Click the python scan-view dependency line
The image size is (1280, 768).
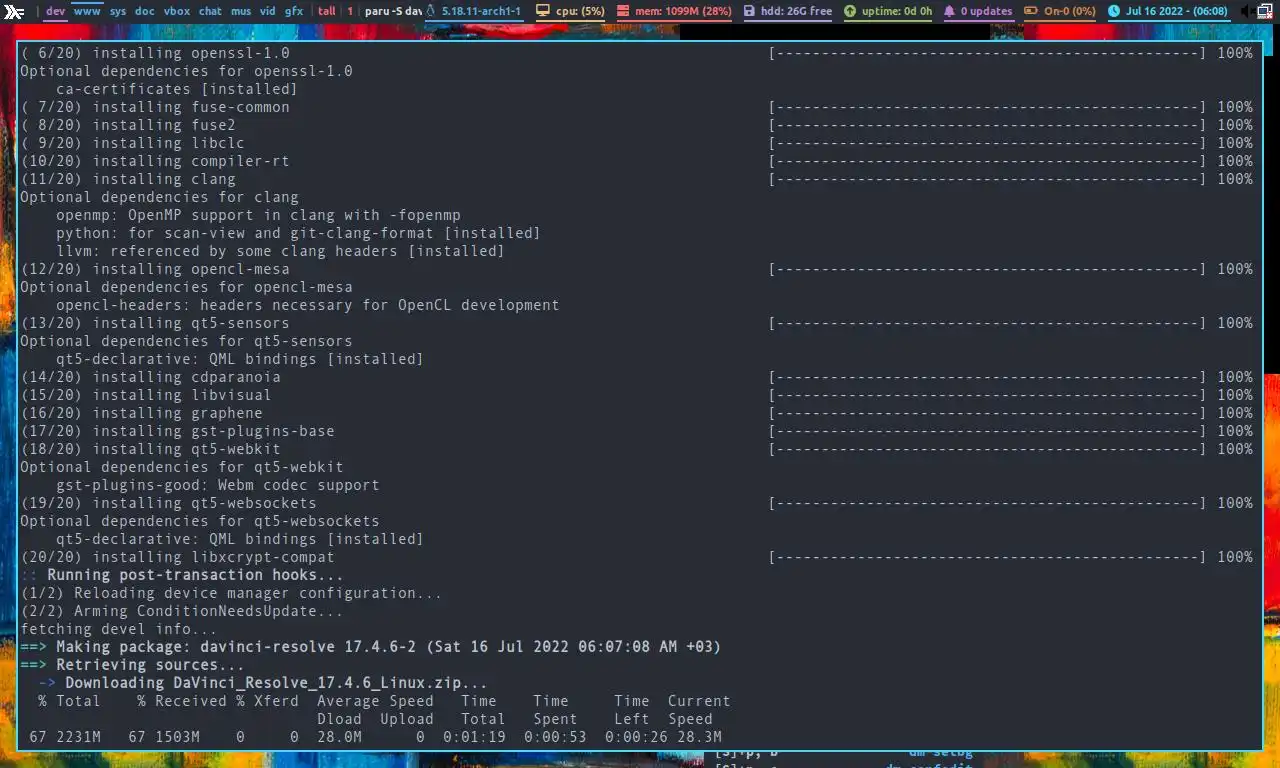point(298,233)
